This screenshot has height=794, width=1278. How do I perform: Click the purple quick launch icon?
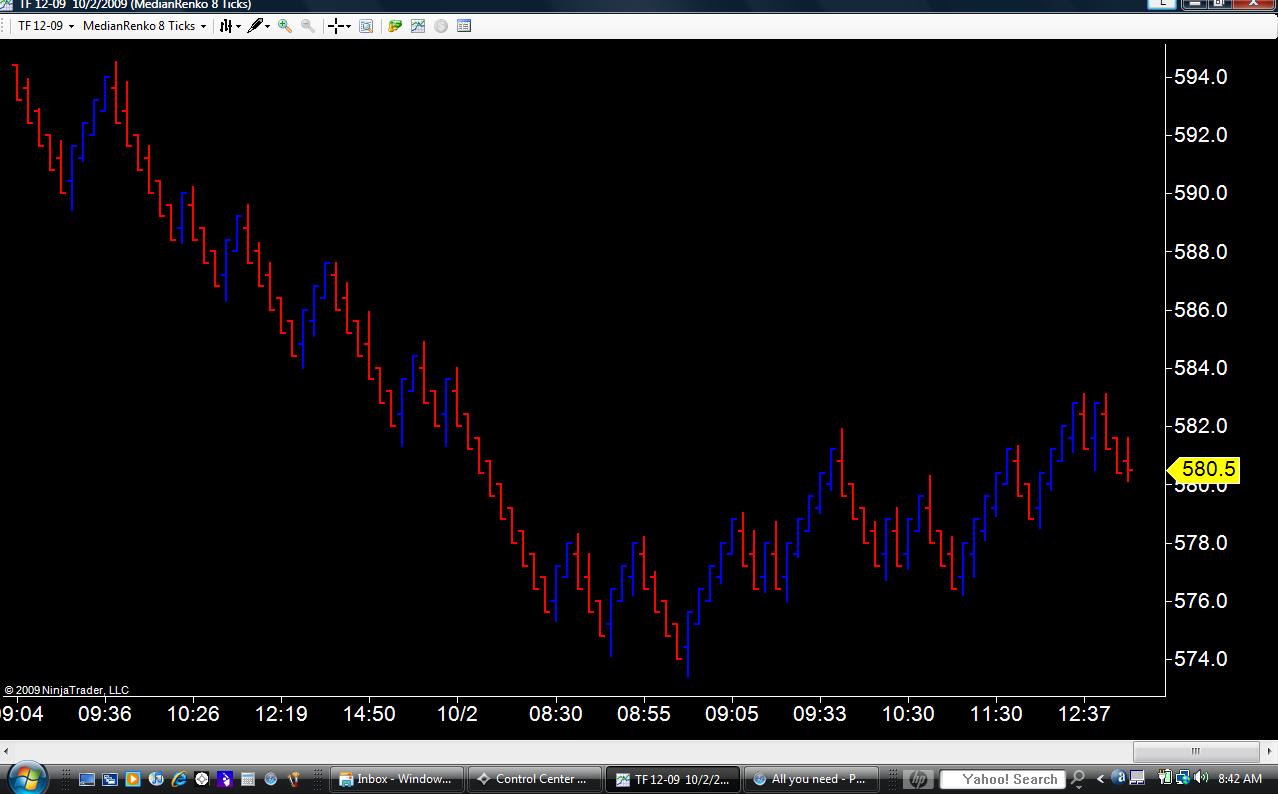224,779
